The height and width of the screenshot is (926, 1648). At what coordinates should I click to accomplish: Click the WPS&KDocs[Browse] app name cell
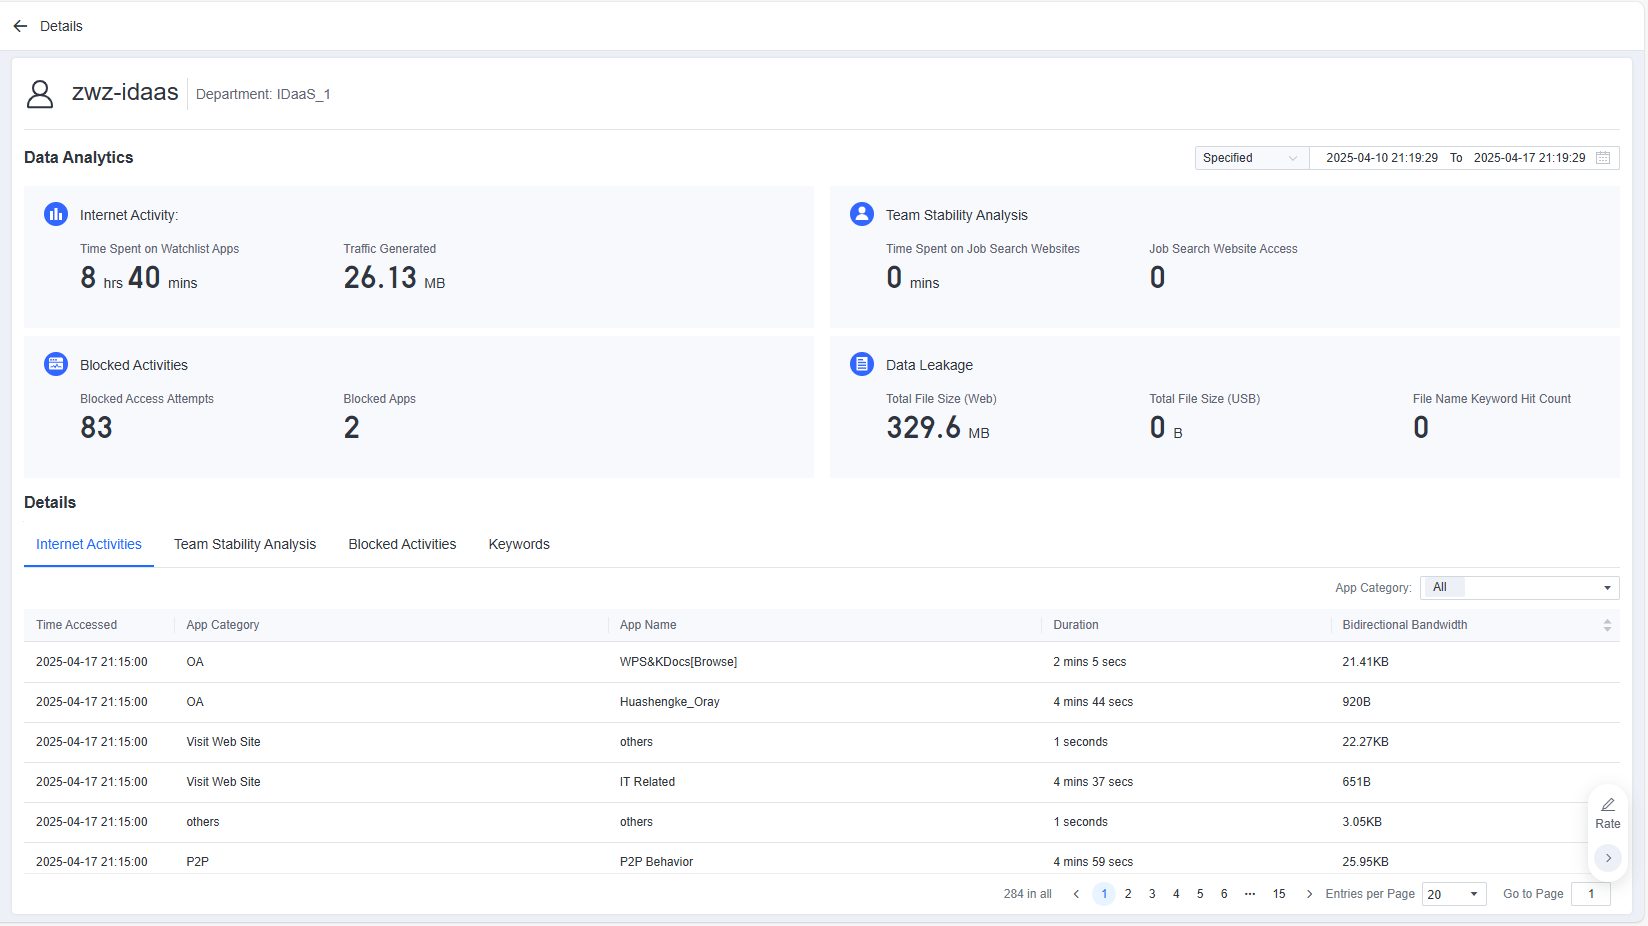(x=678, y=662)
